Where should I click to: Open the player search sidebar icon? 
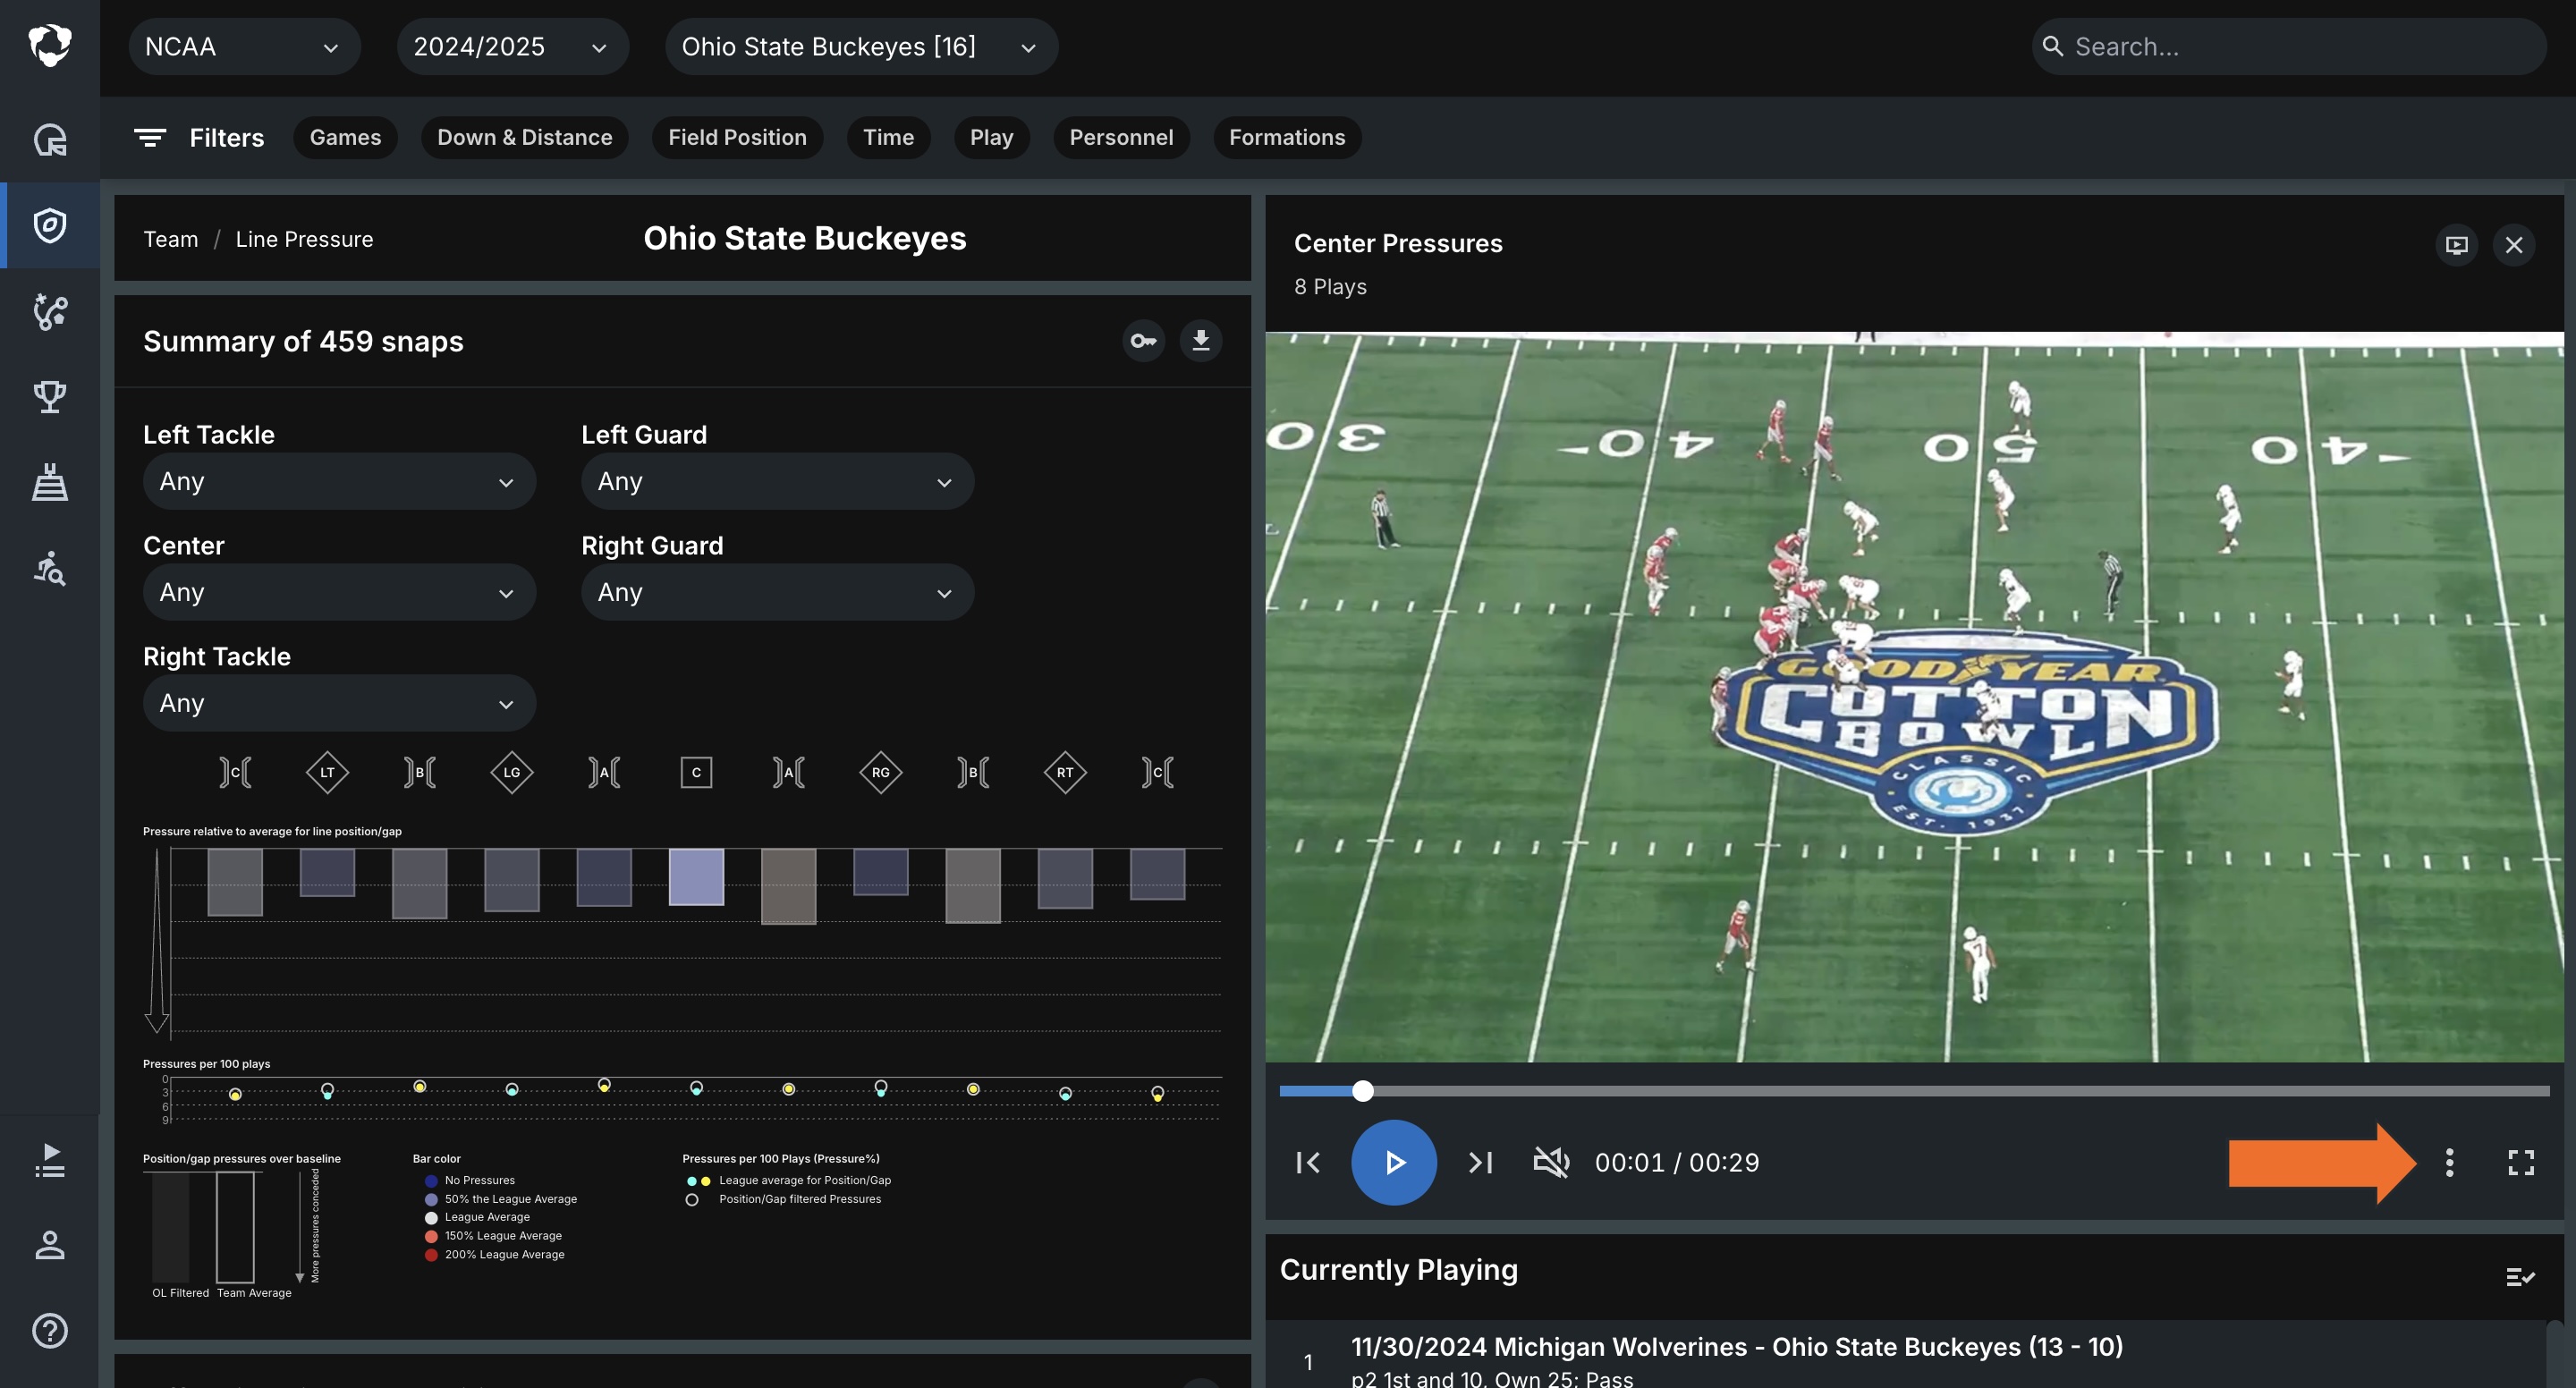(50, 568)
